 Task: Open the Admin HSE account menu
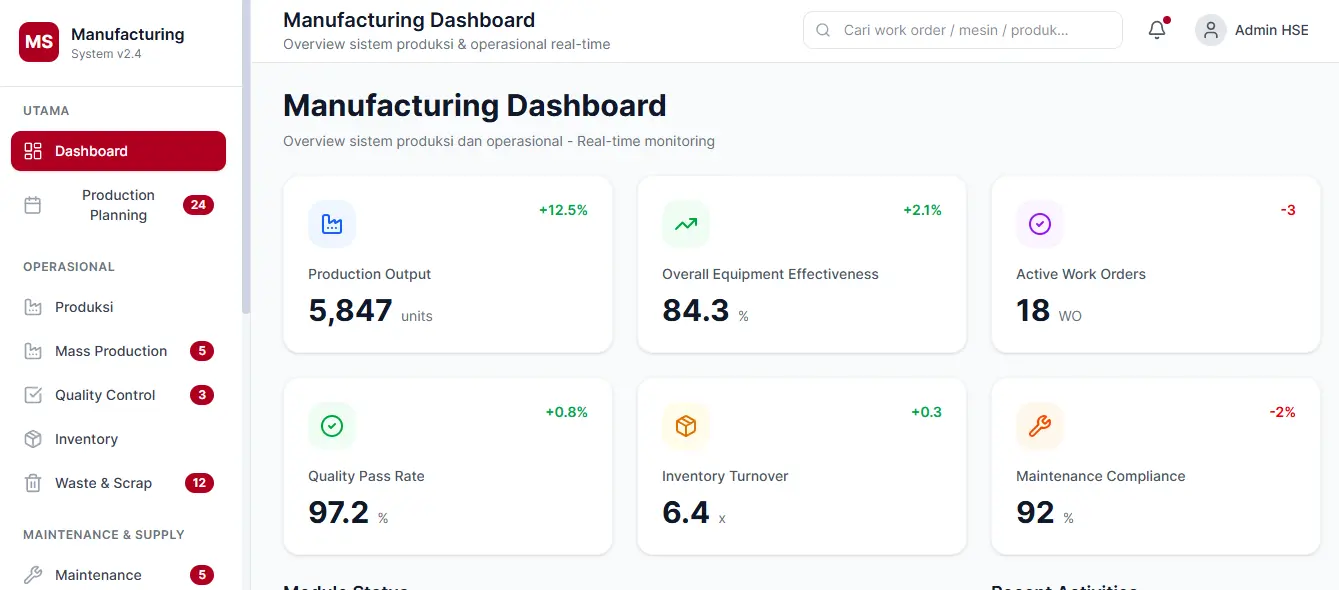point(1251,30)
